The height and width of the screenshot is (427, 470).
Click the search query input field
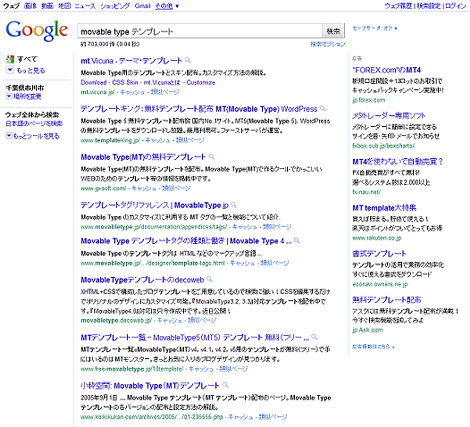200,31
